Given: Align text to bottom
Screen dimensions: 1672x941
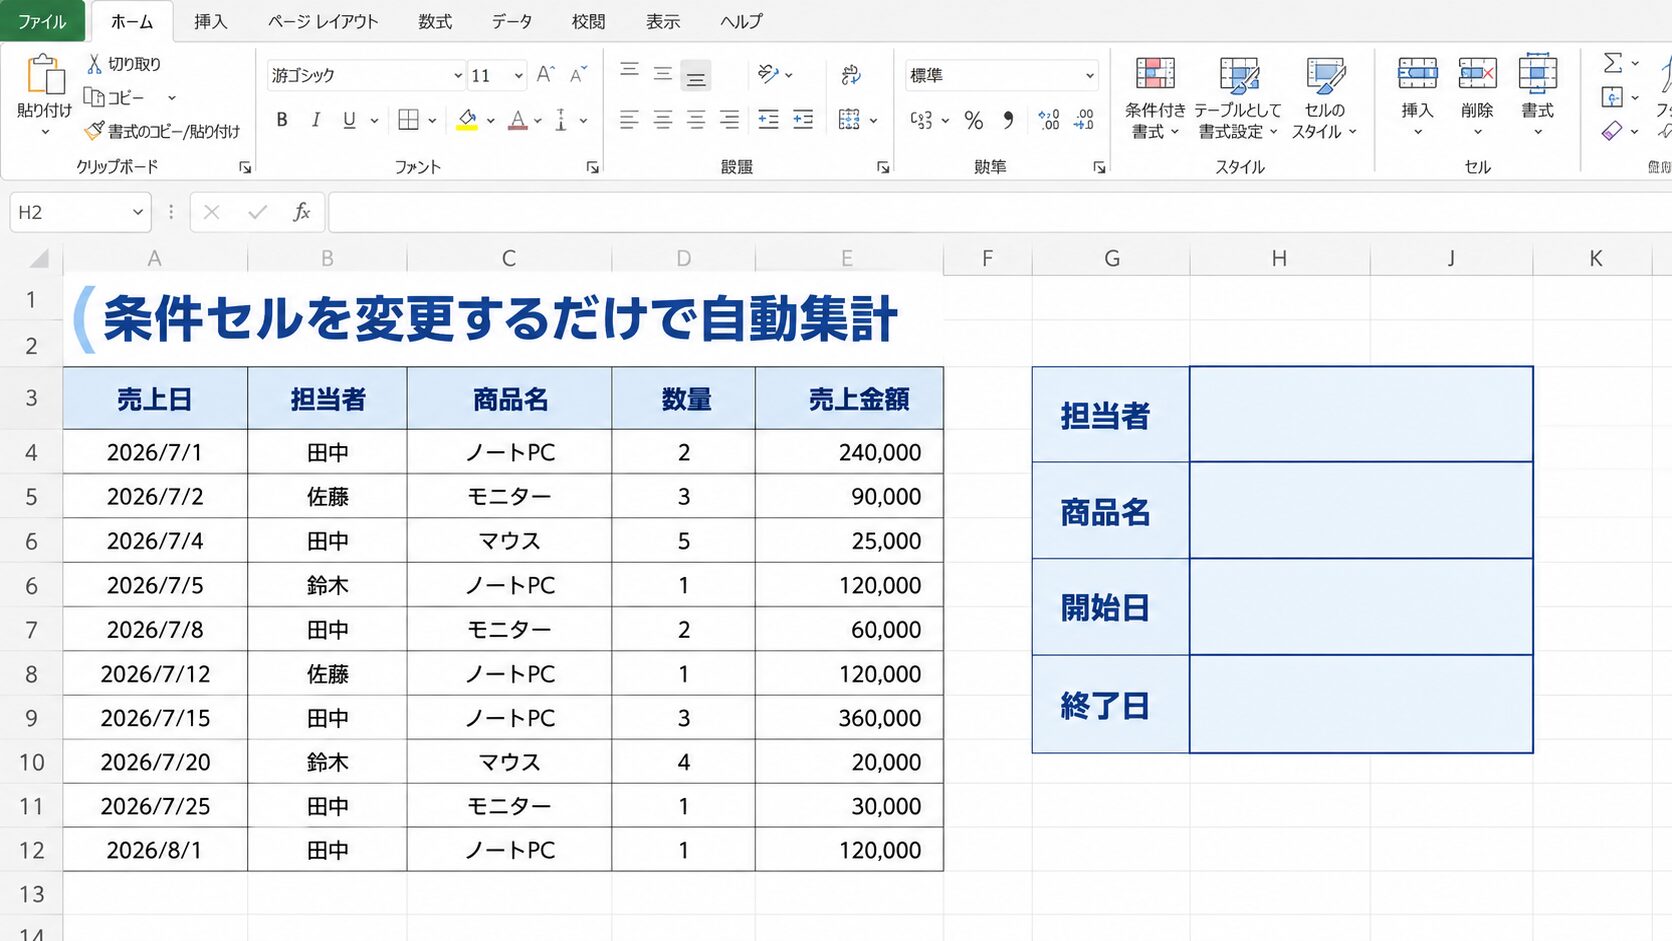Looking at the screenshot, I should pos(696,76).
